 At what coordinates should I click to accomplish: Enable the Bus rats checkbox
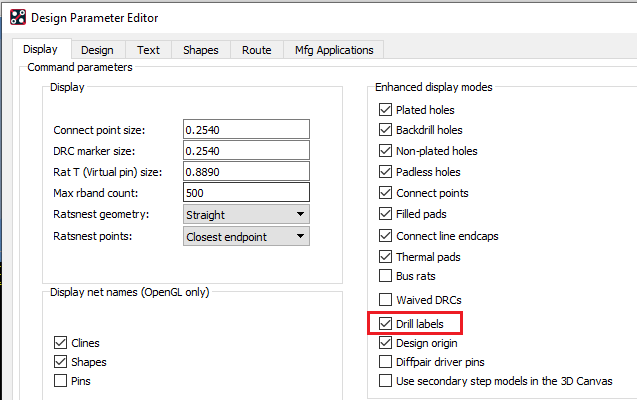(385, 276)
